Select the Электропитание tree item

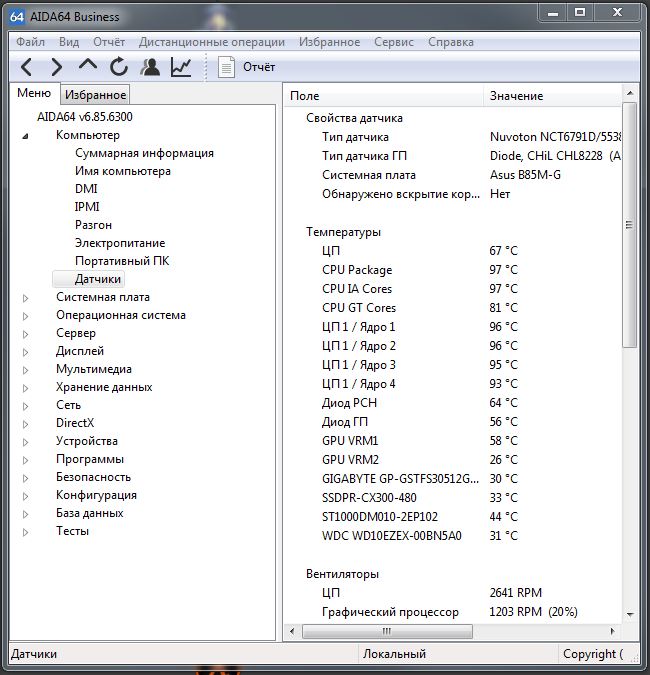tap(120, 243)
